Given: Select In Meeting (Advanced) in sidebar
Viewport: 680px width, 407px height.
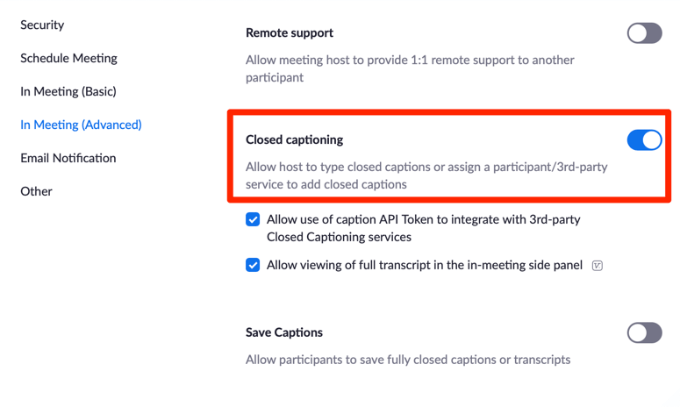Looking at the screenshot, I should coord(81,125).
